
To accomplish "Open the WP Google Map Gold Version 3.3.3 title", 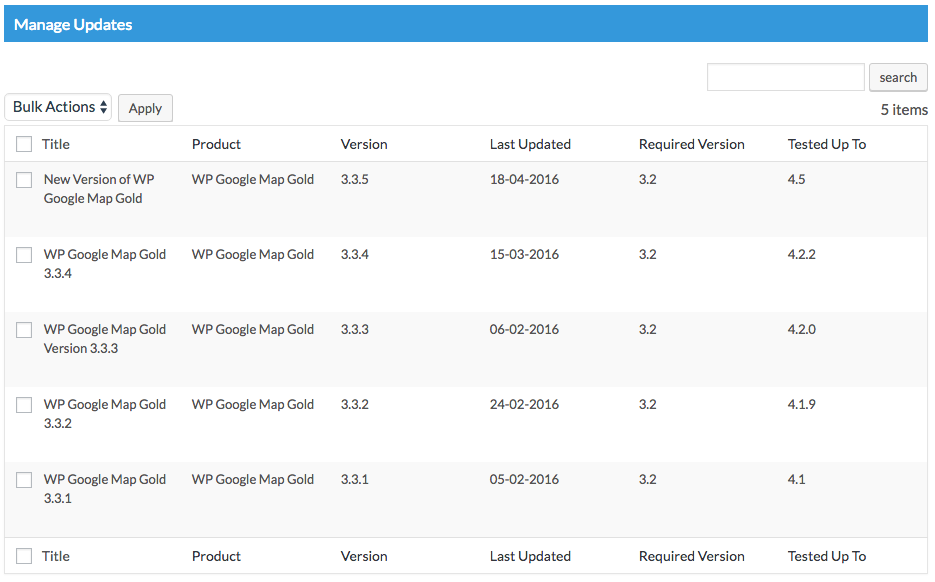I will (x=105, y=339).
